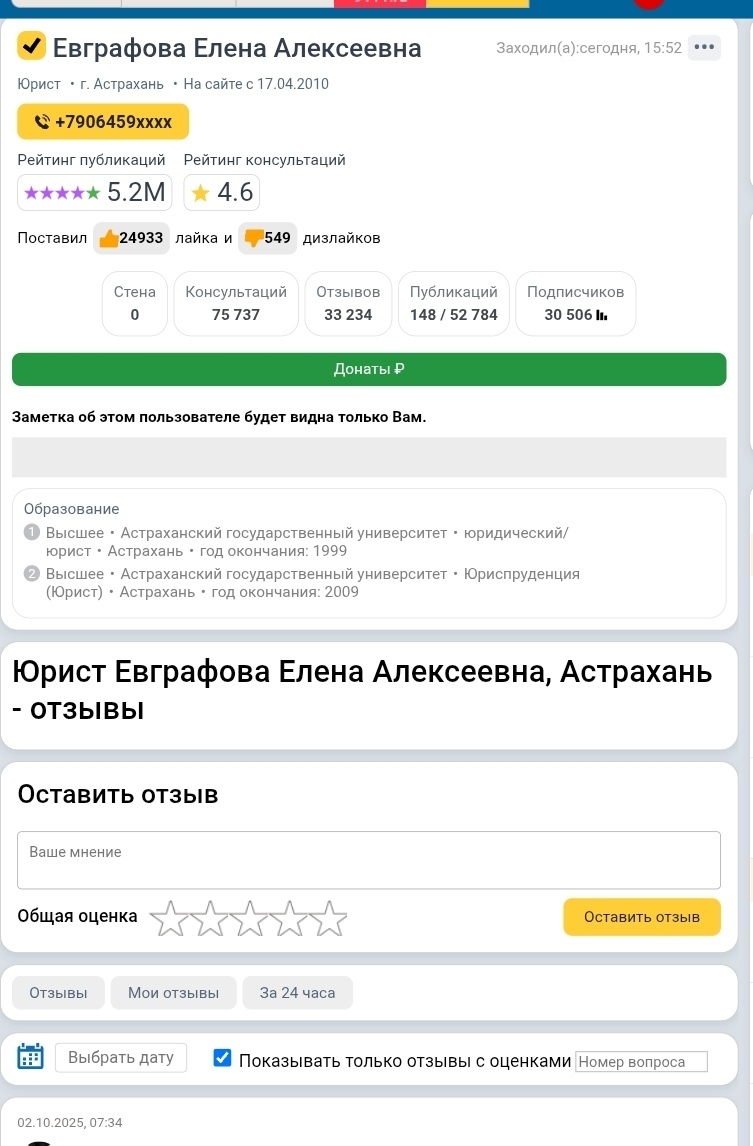This screenshot has width=753, height=1146.
Task: Click the Номер вопроса input field
Action: [x=641, y=1062]
